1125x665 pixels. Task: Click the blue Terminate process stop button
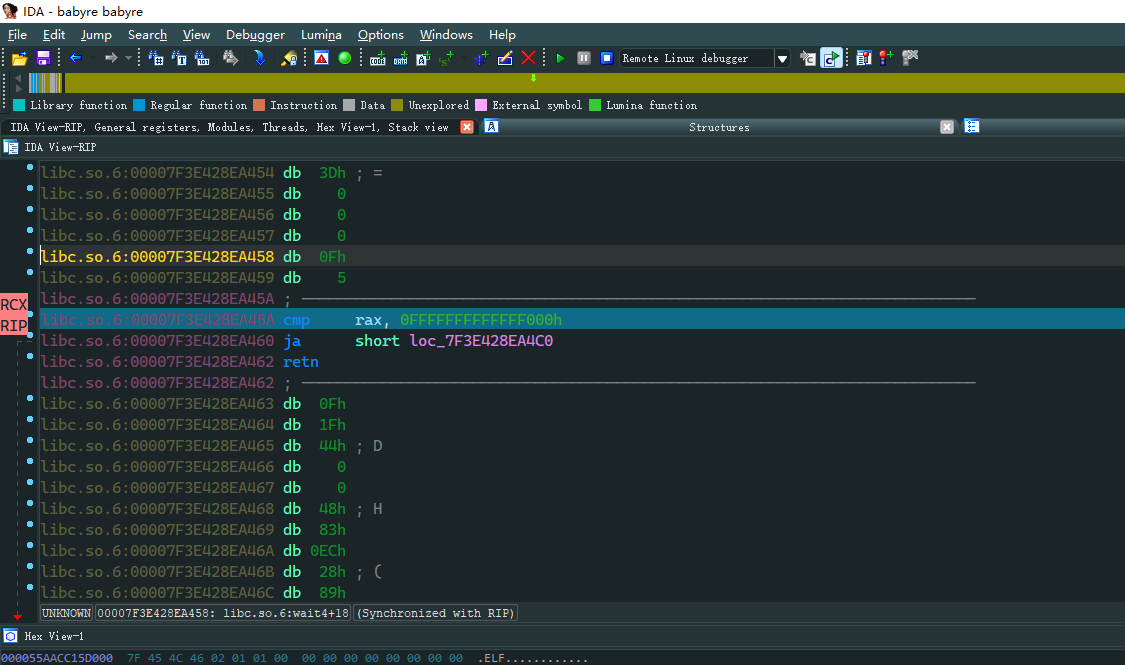point(606,58)
